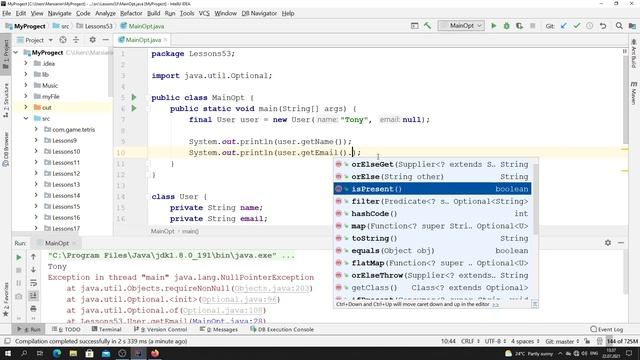The width and height of the screenshot is (640, 360).
Task: Click the Git update project arrow
Action: click(x=564, y=26)
